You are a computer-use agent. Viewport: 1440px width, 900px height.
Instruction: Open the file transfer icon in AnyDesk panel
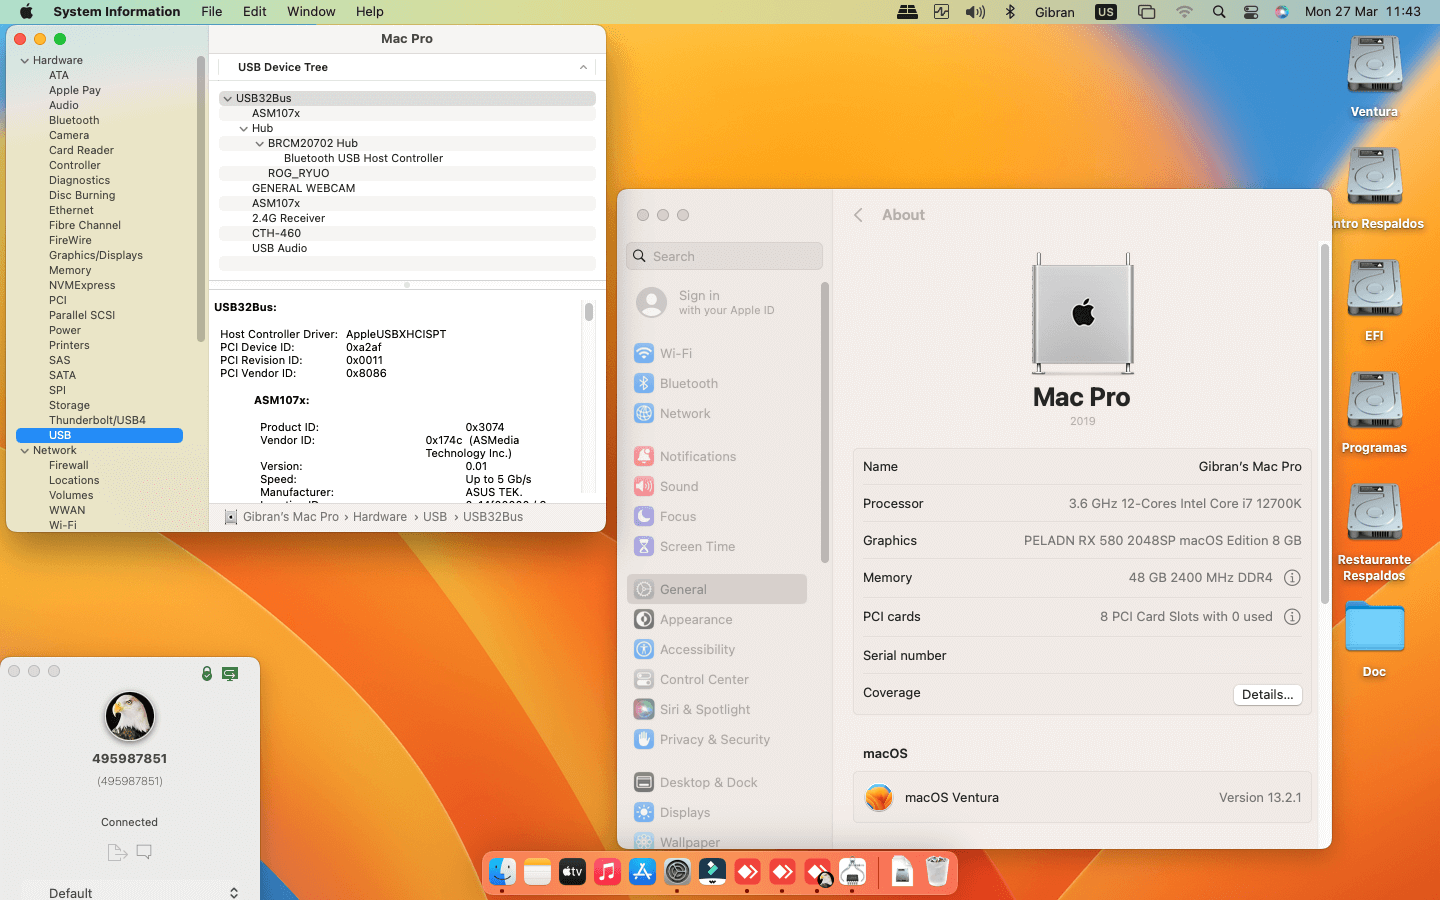117,852
